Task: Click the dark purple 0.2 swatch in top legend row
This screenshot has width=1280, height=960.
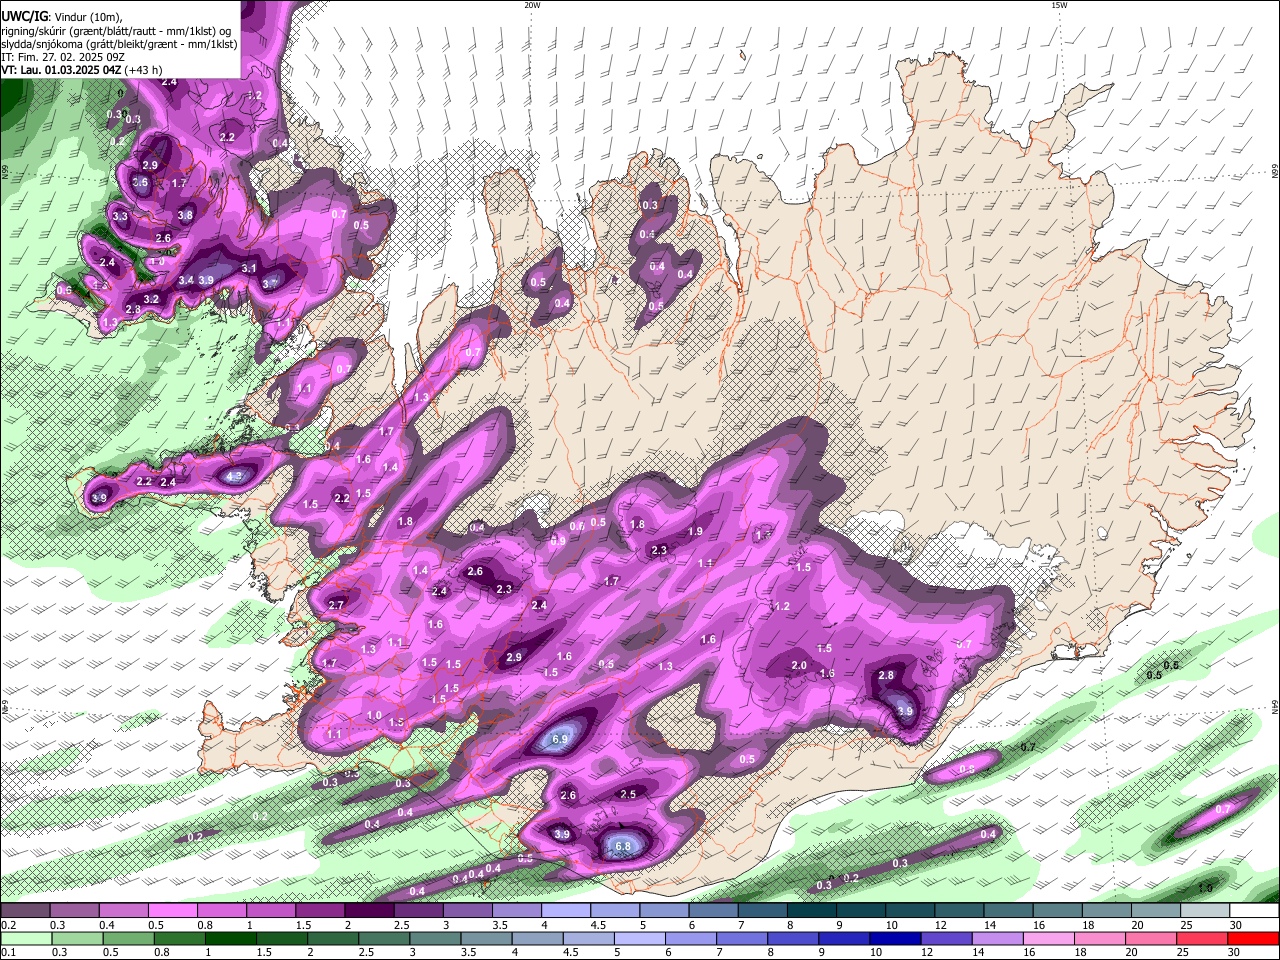Action: click(x=25, y=910)
